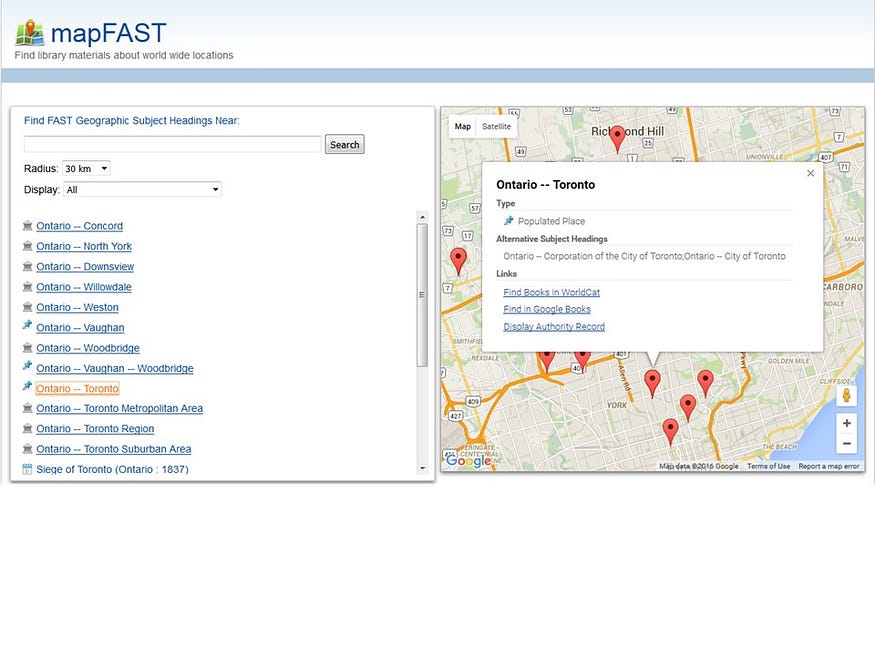Switch the map to Satellite view

[497, 127]
